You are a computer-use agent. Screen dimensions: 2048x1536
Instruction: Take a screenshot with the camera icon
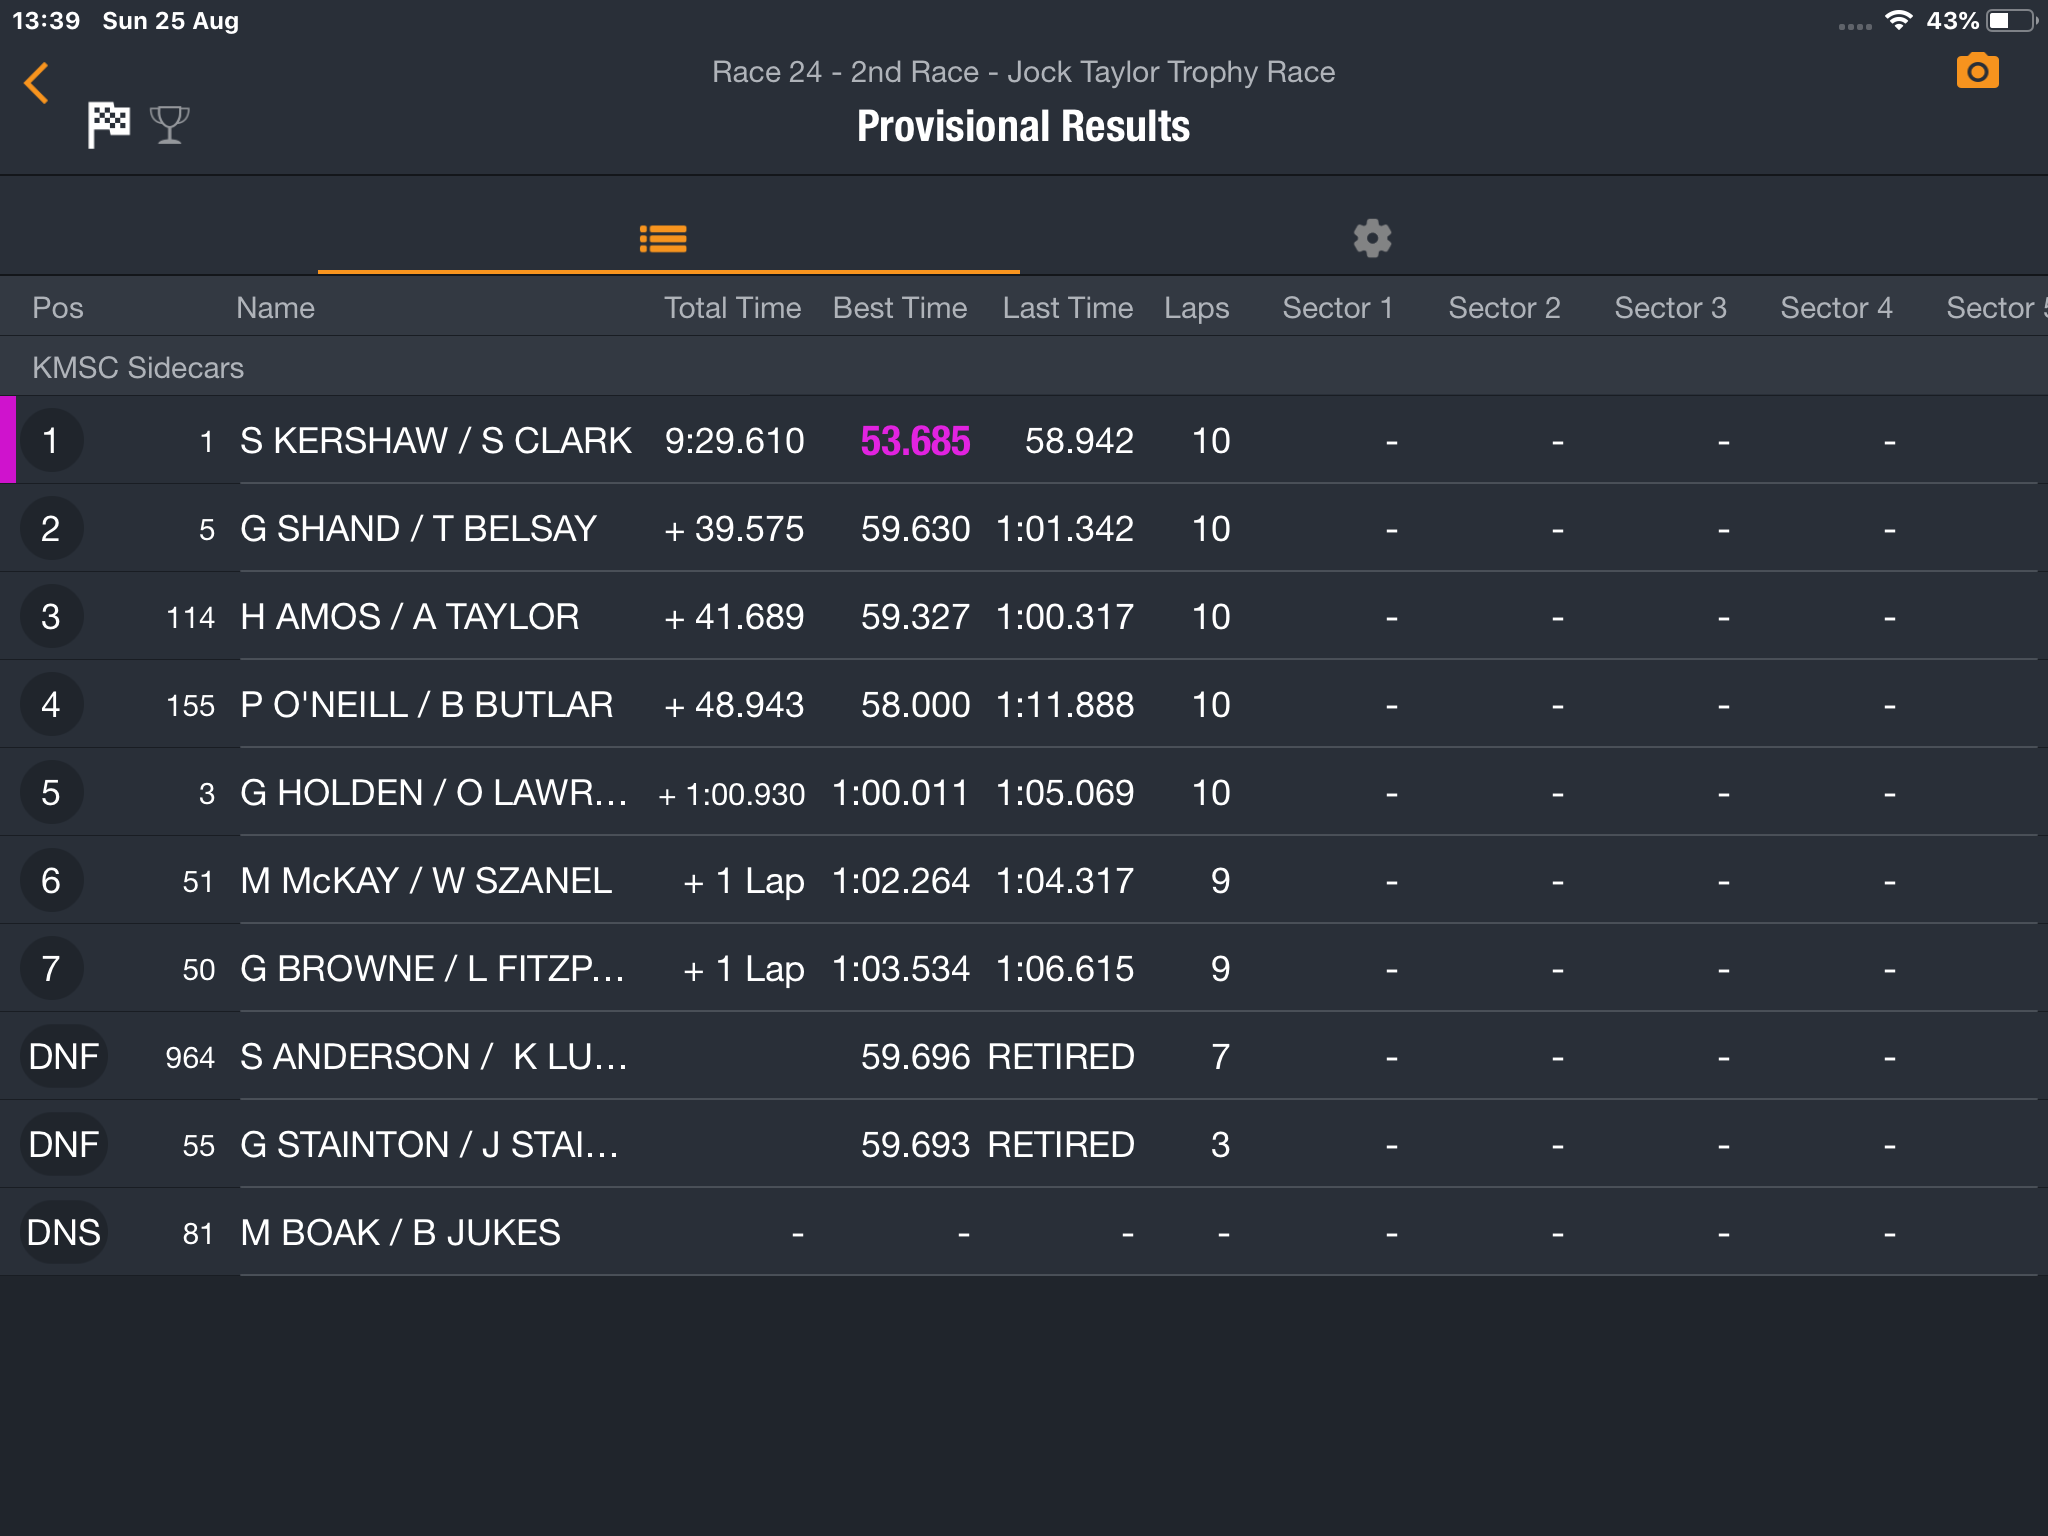(x=1977, y=71)
